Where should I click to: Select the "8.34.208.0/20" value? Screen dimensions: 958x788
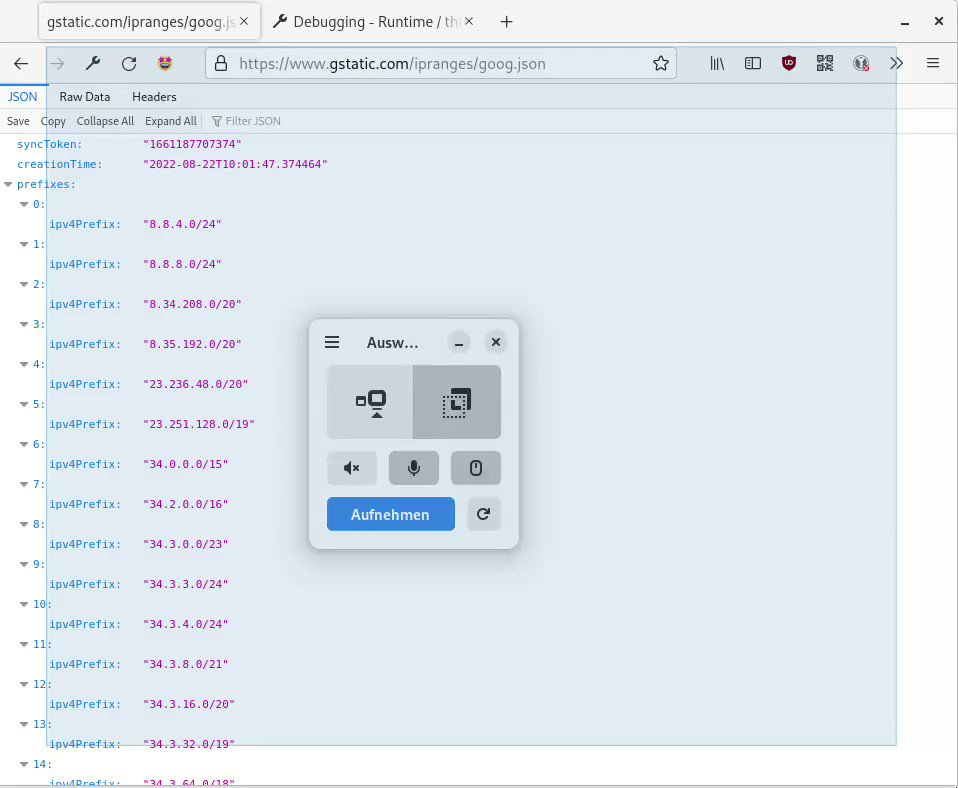point(192,304)
